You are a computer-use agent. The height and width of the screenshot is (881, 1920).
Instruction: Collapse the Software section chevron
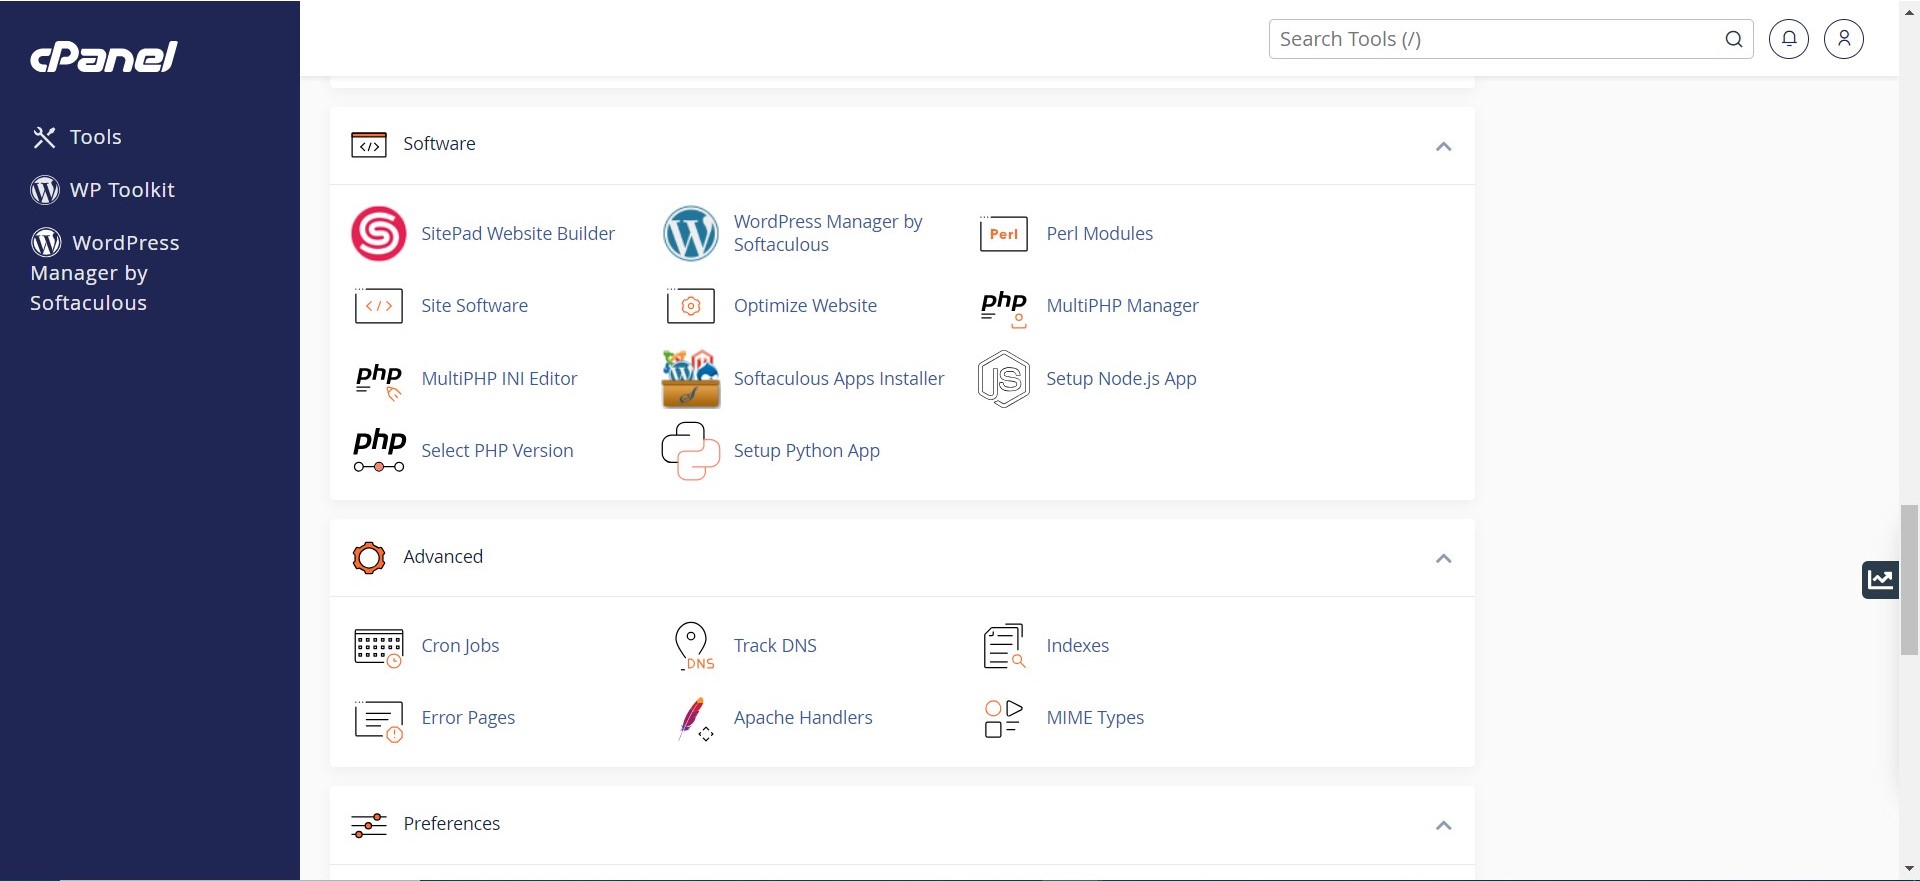(x=1443, y=146)
